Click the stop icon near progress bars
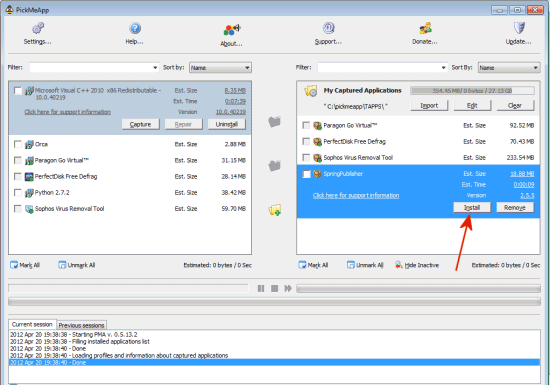Image resolution: width=550 pixels, height=385 pixels. point(274,288)
